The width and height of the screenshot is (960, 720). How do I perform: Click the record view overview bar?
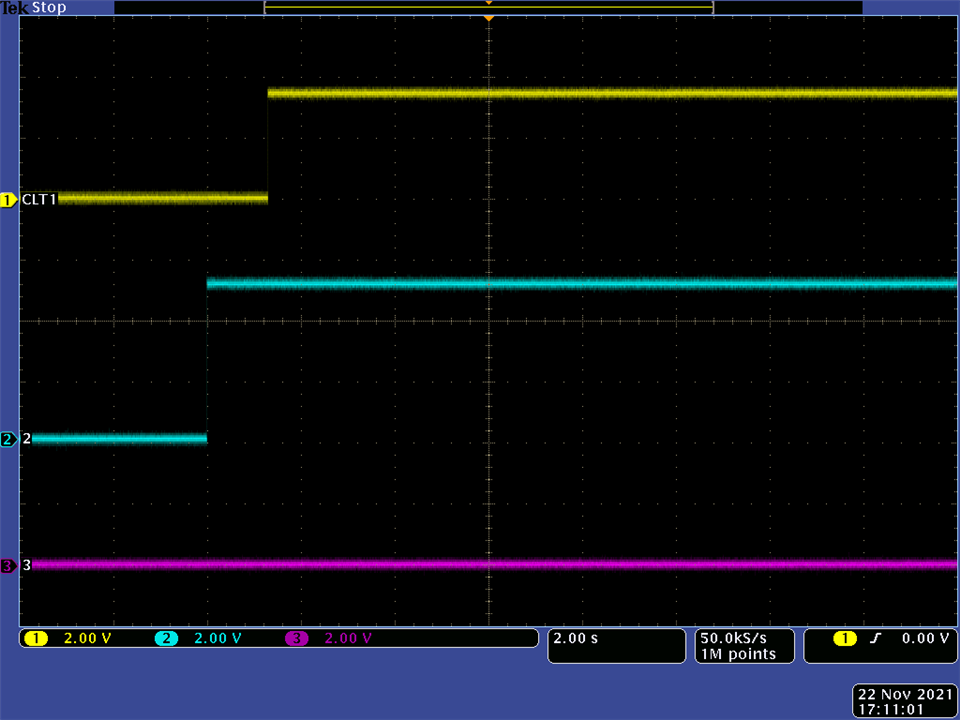point(489,7)
